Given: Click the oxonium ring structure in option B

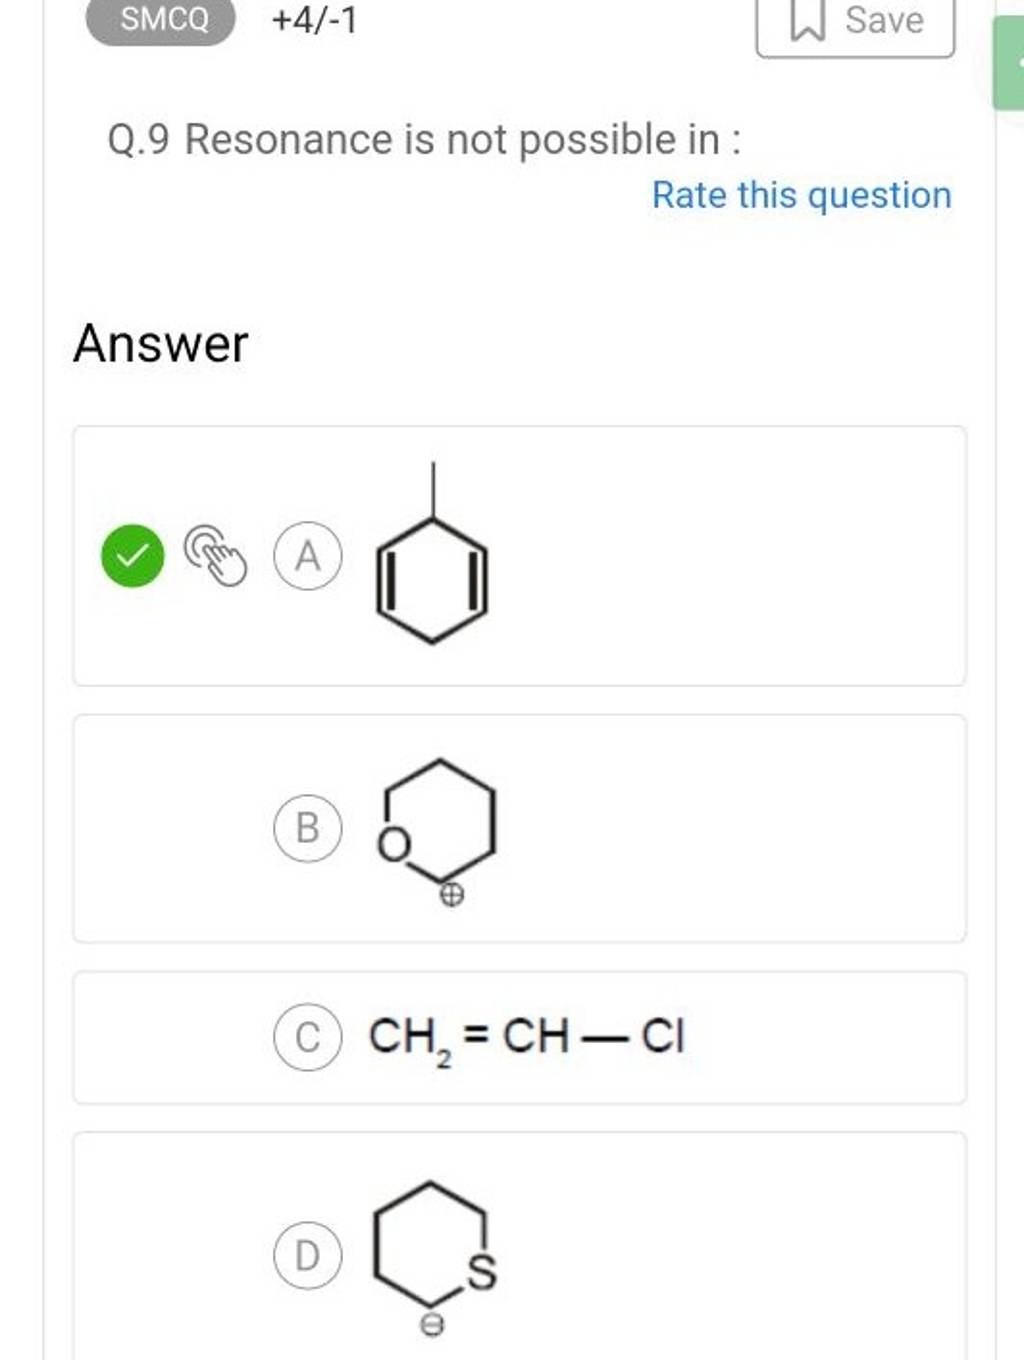Looking at the screenshot, I should click(x=440, y=820).
